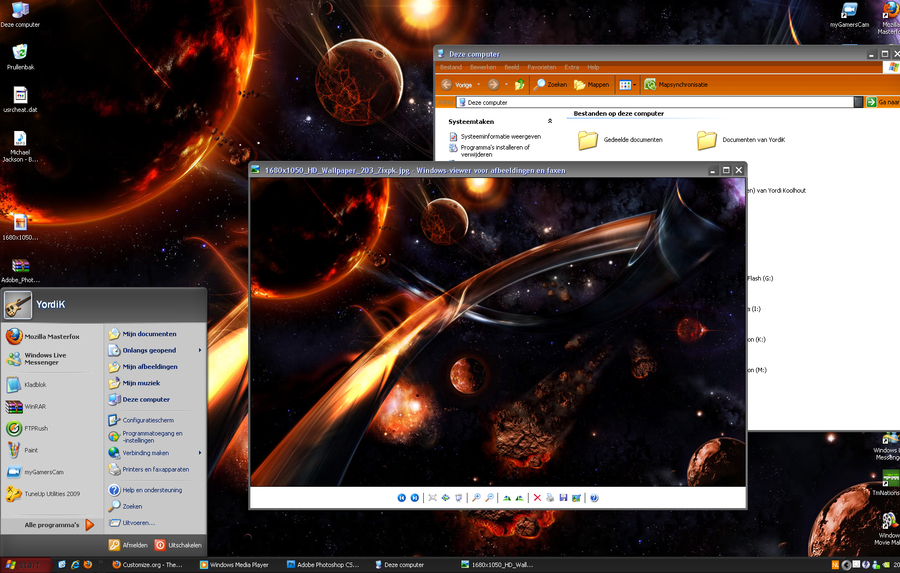Click the Start button
The width and height of the screenshot is (900, 573).
click(25, 565)
